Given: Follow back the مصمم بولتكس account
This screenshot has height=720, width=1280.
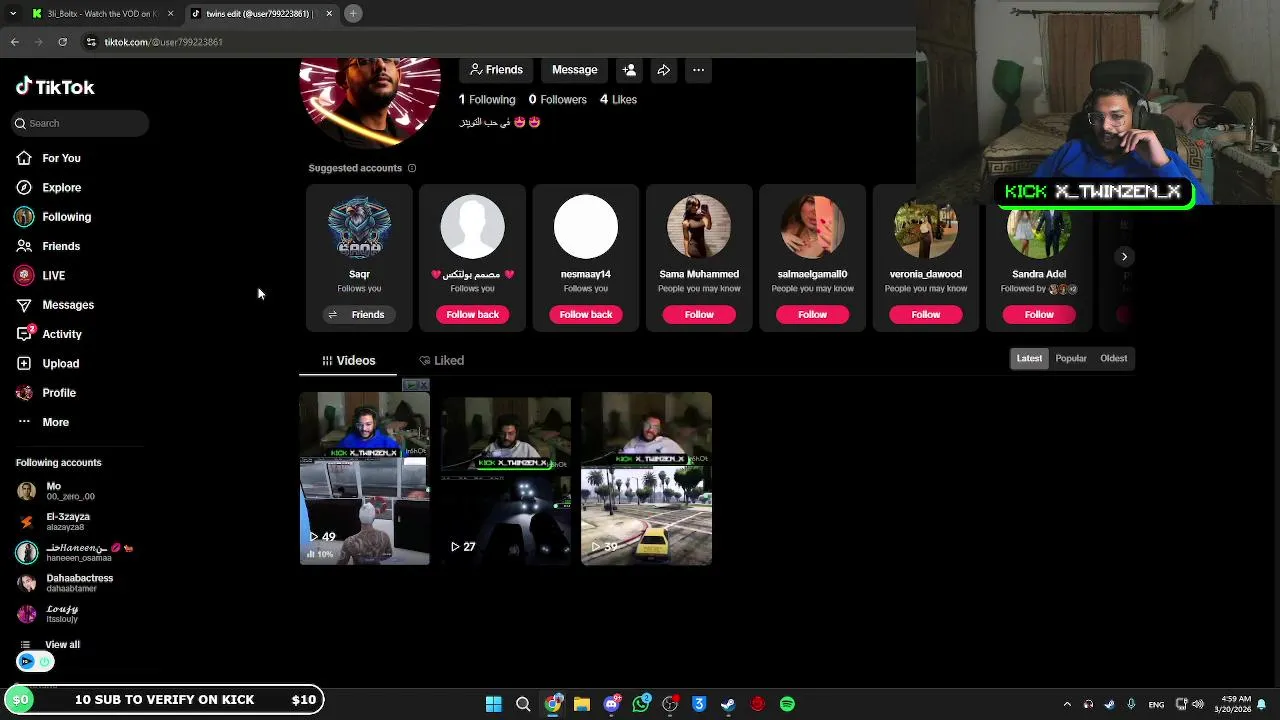Looking at the screenshot, I should pos(472,315).
